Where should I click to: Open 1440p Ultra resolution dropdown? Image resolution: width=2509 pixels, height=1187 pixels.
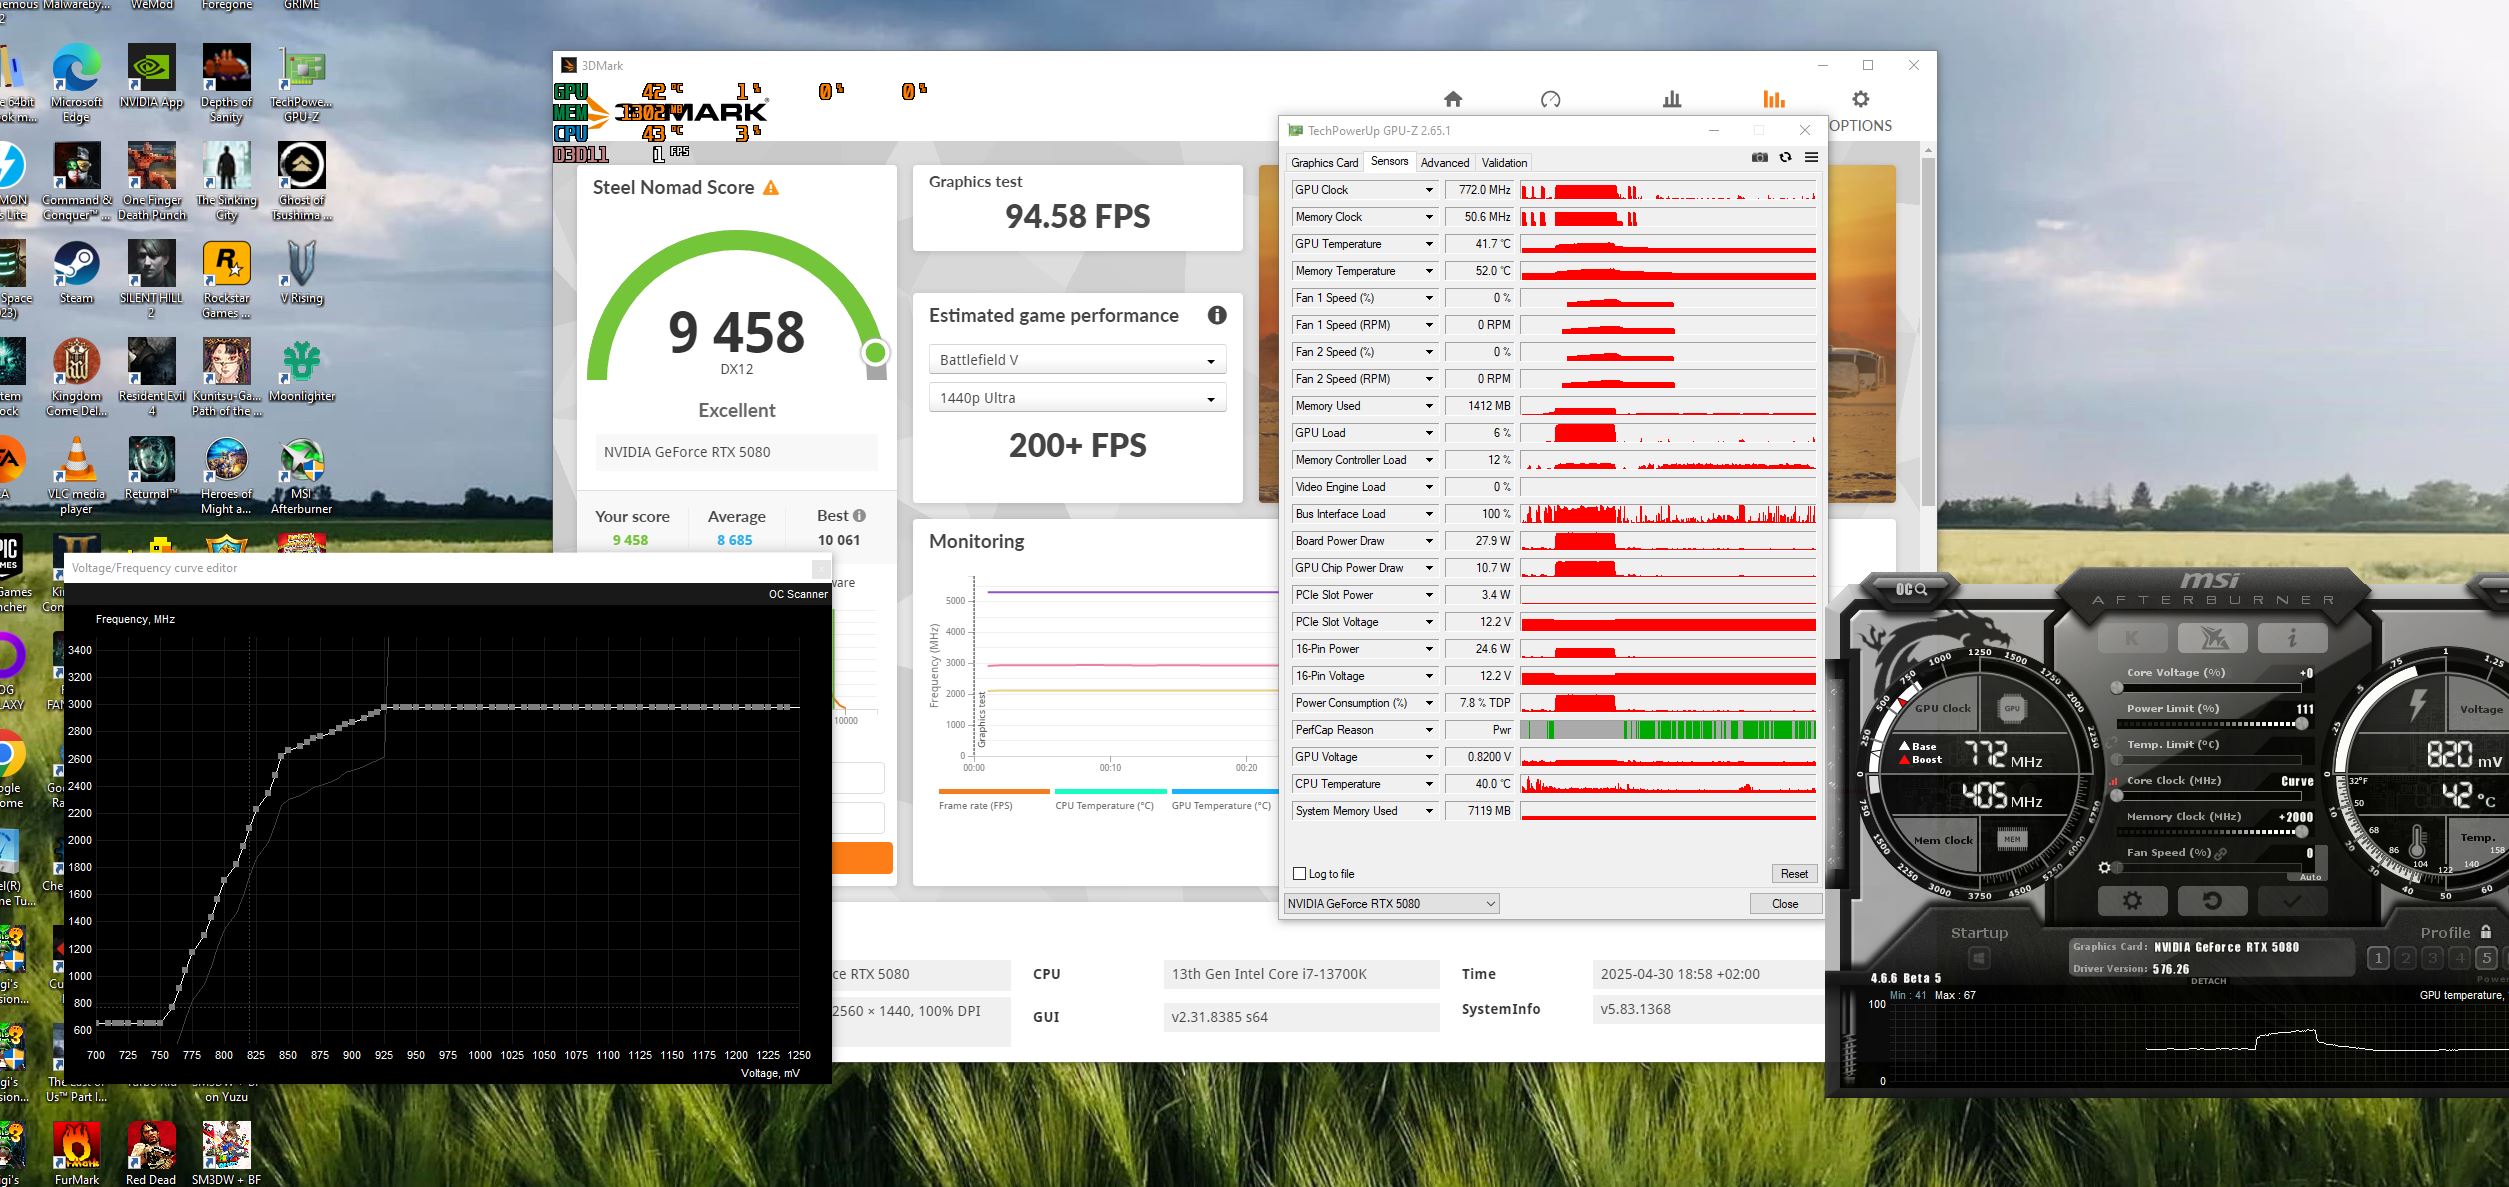[x=1077, y=398]
